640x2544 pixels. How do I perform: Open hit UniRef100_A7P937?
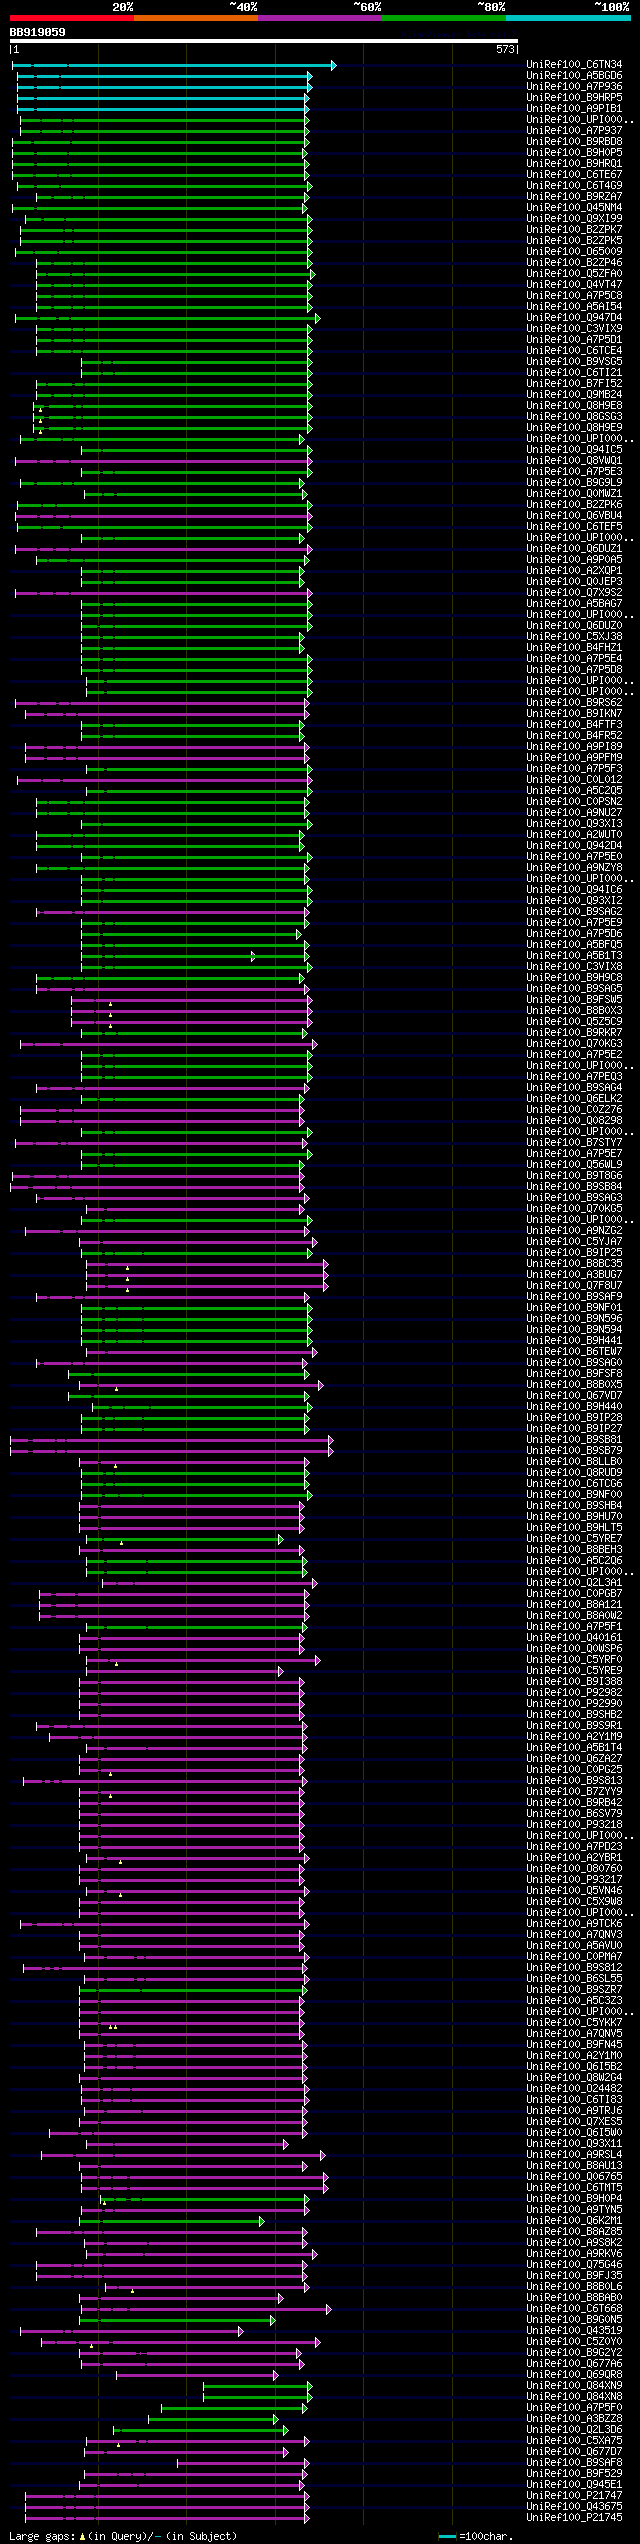(x=574, y=131)
